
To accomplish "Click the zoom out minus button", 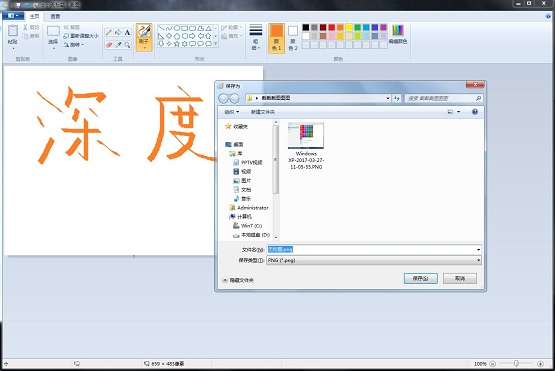I will click(x=492, y=364).
